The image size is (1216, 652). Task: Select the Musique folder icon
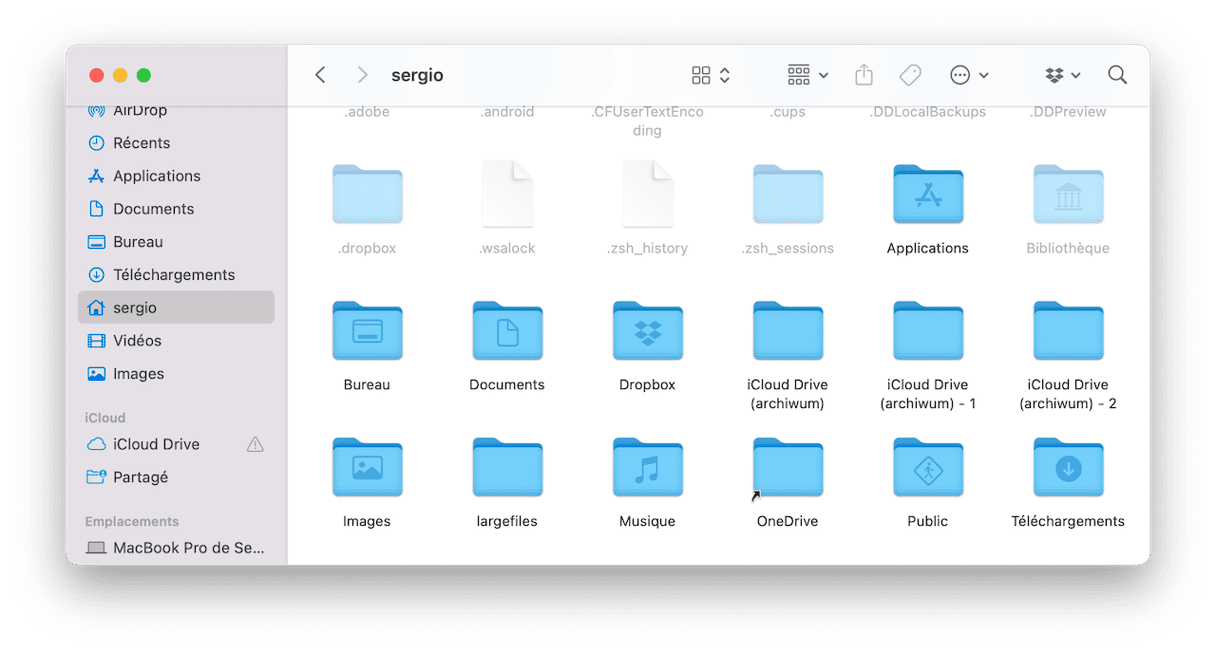[x=647, y=467]
